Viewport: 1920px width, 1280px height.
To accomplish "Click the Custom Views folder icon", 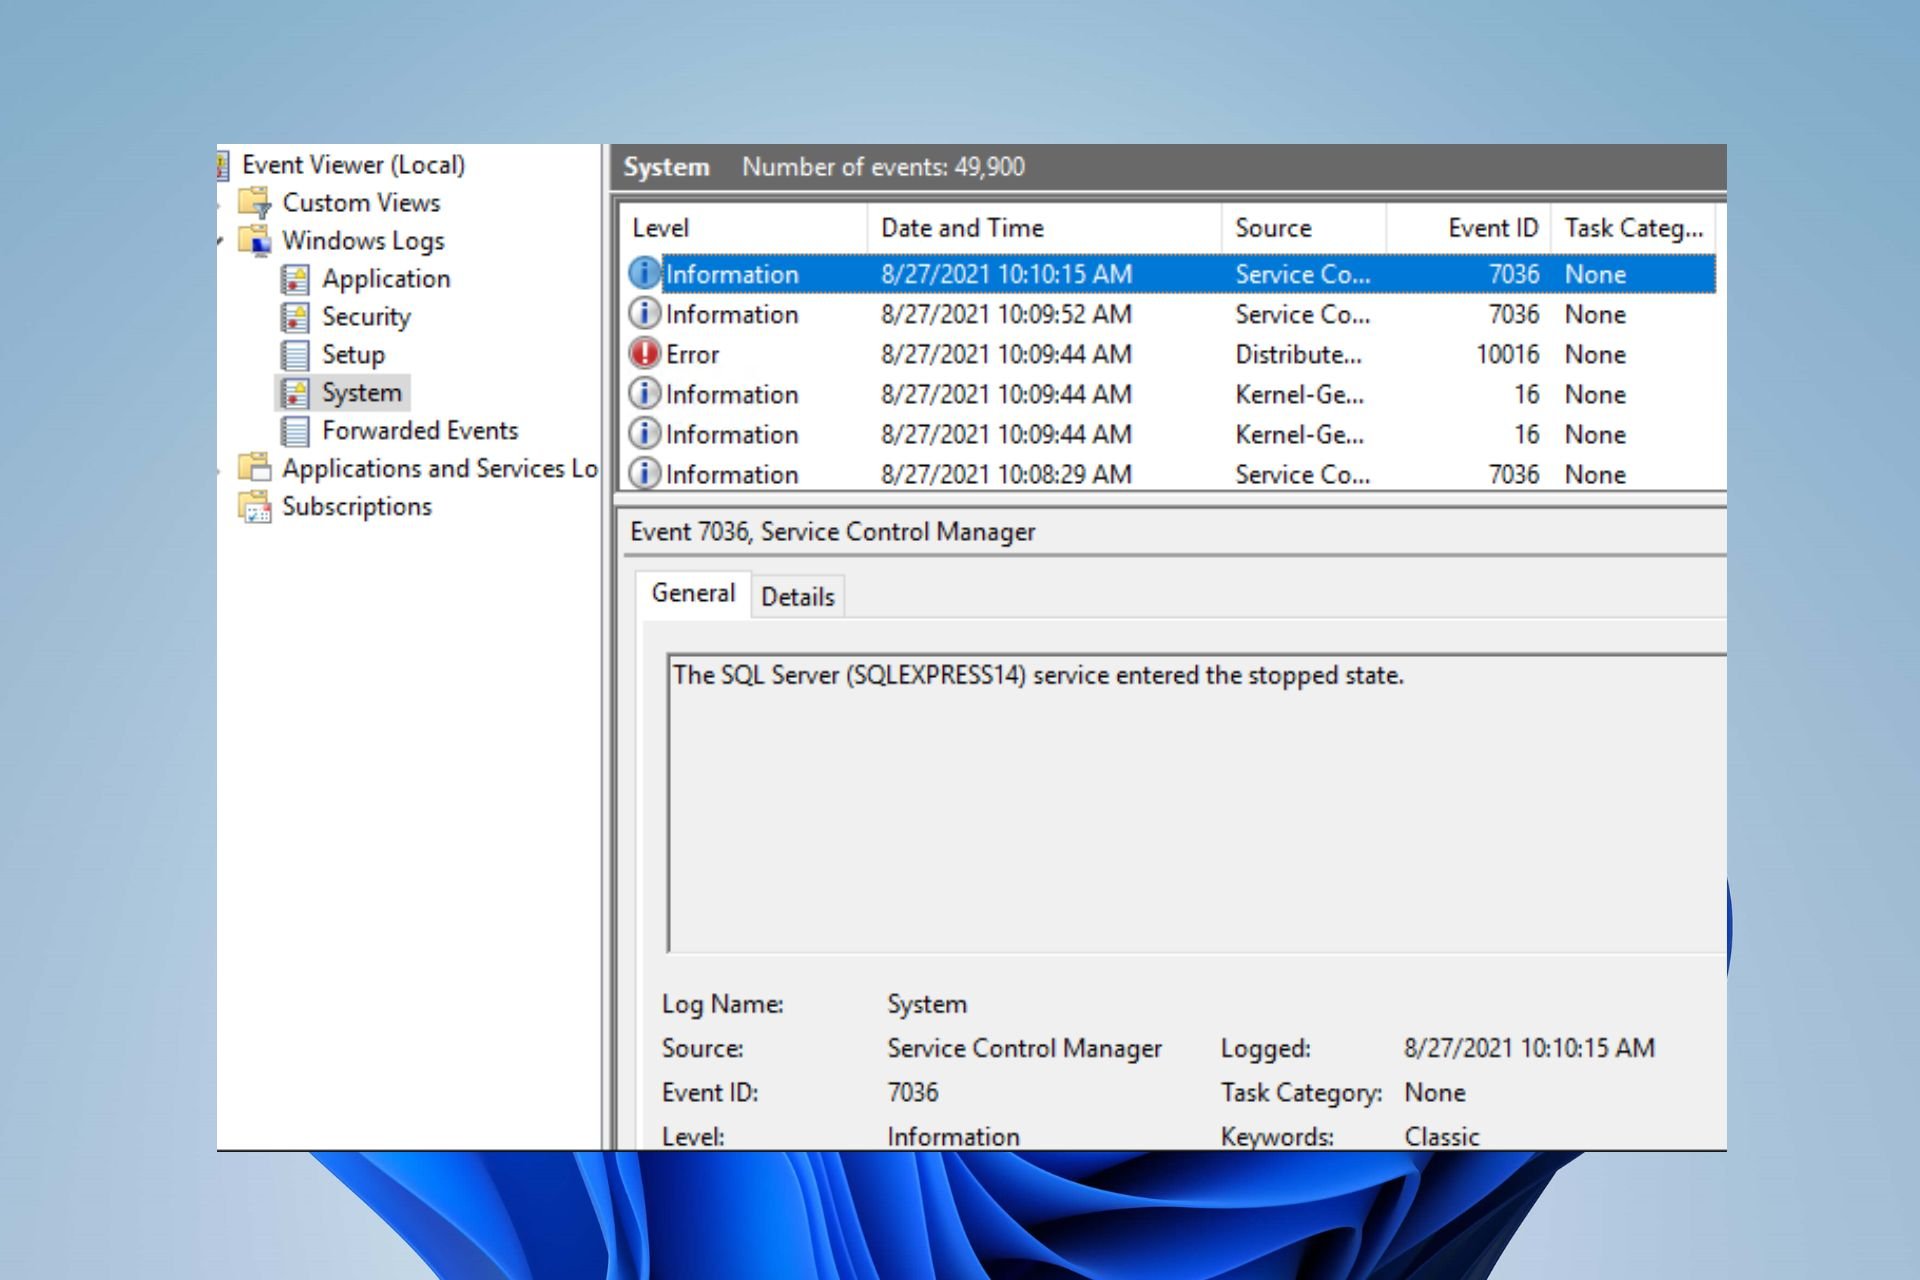I will pos(255,203).
